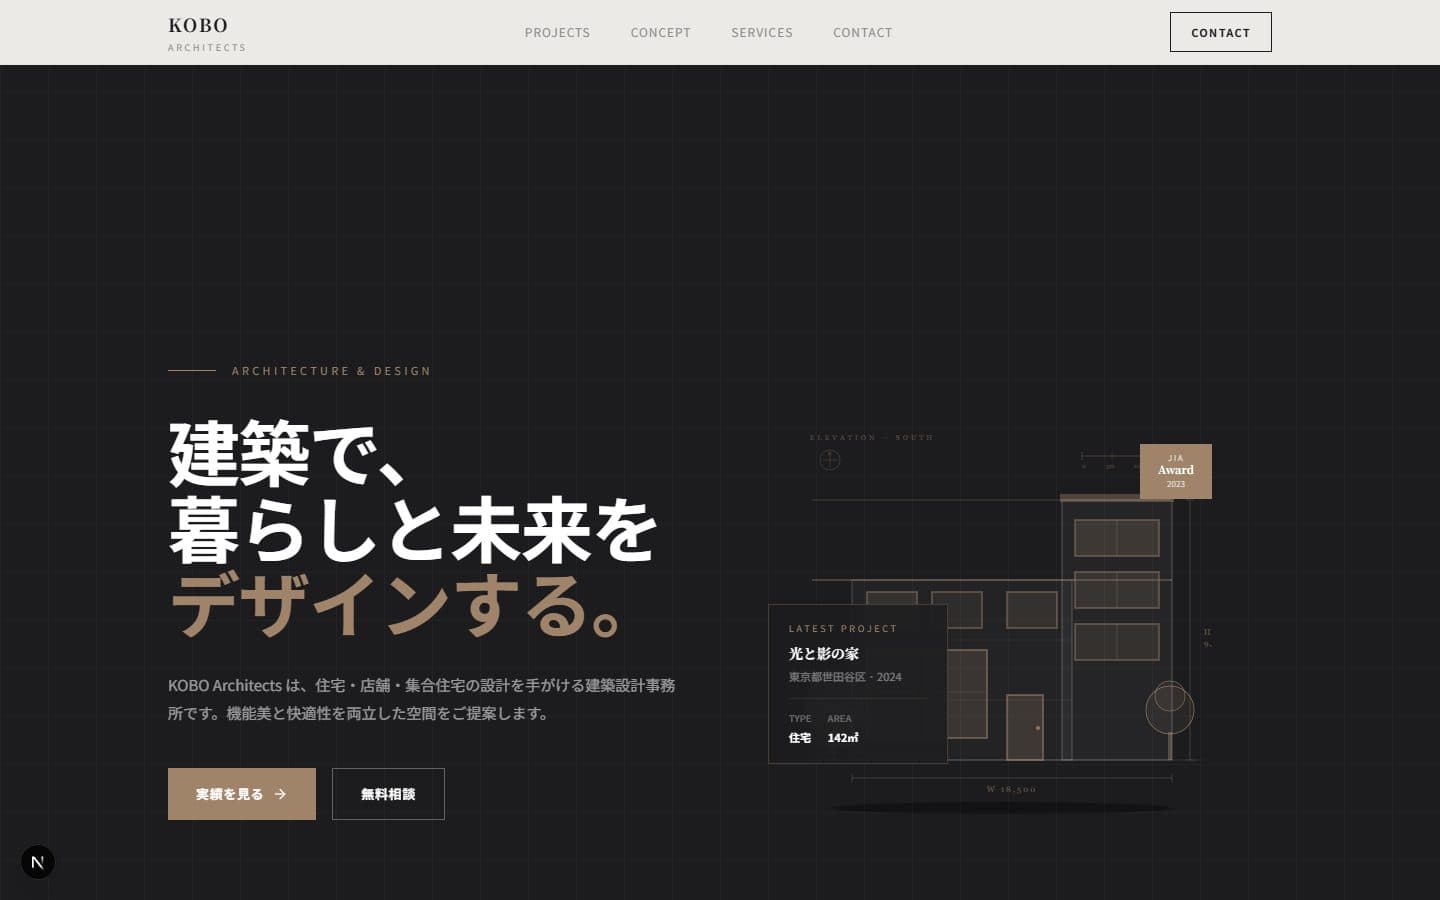
Task: Click the ELEVATION — SOUTH caption
Action: tap(871, 437)
